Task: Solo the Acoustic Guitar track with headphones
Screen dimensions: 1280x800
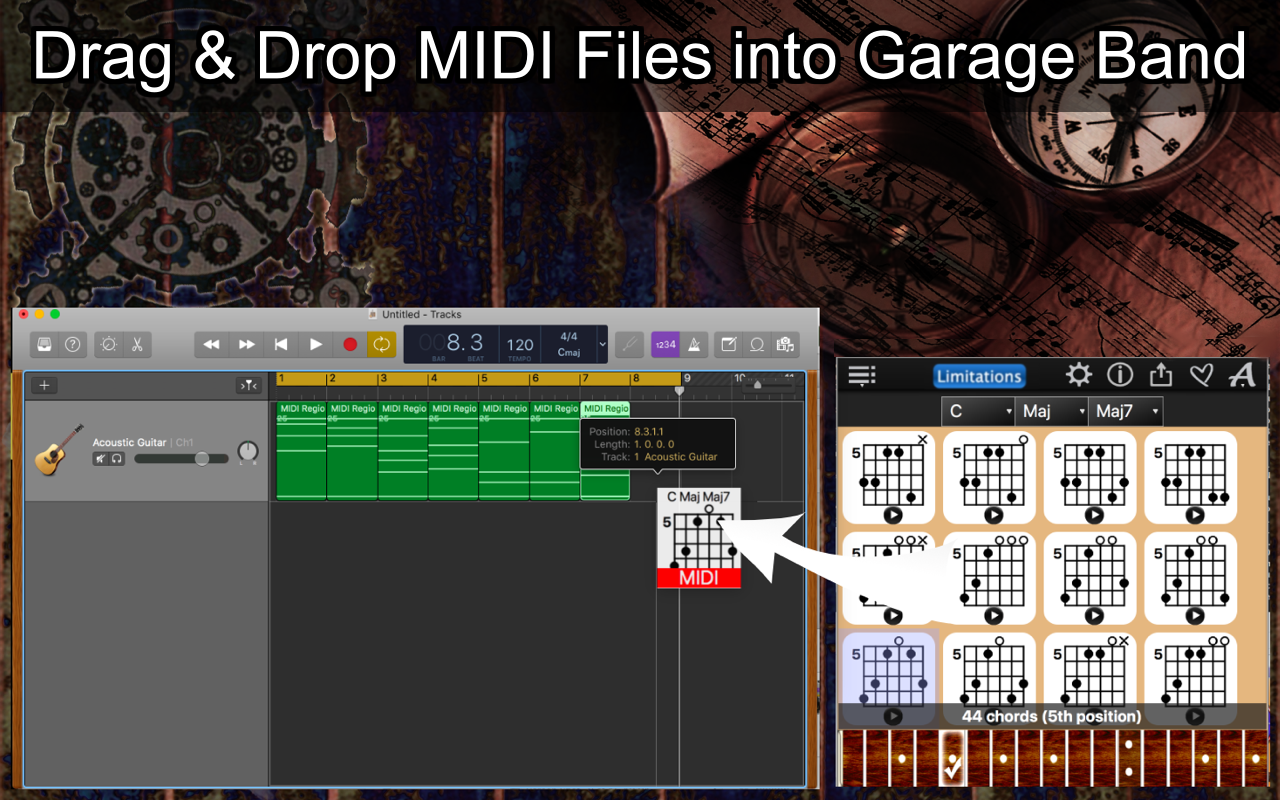Action: point(116,458)
